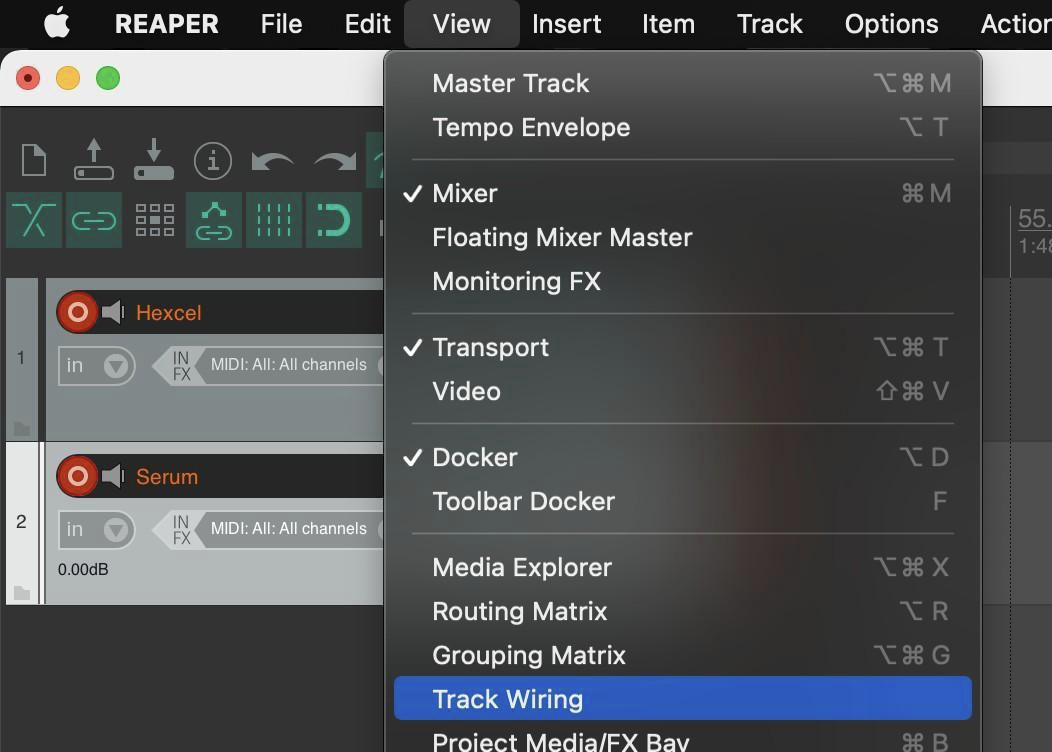Select the Hexcel track name label

pos(168,313)
